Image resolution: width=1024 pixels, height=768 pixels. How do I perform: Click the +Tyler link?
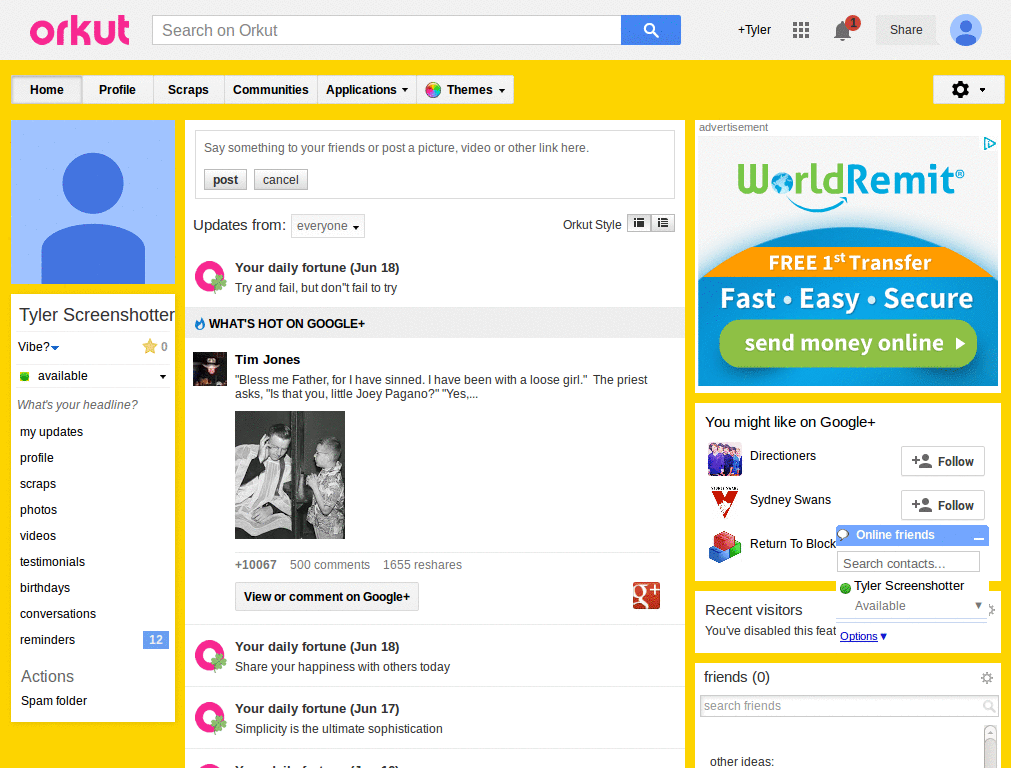[754, 30]
